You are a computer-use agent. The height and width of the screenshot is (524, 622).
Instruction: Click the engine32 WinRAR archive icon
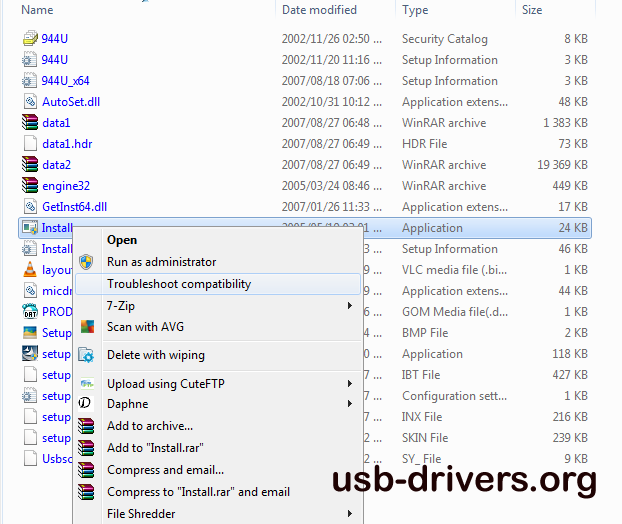(x=30, y=186)
